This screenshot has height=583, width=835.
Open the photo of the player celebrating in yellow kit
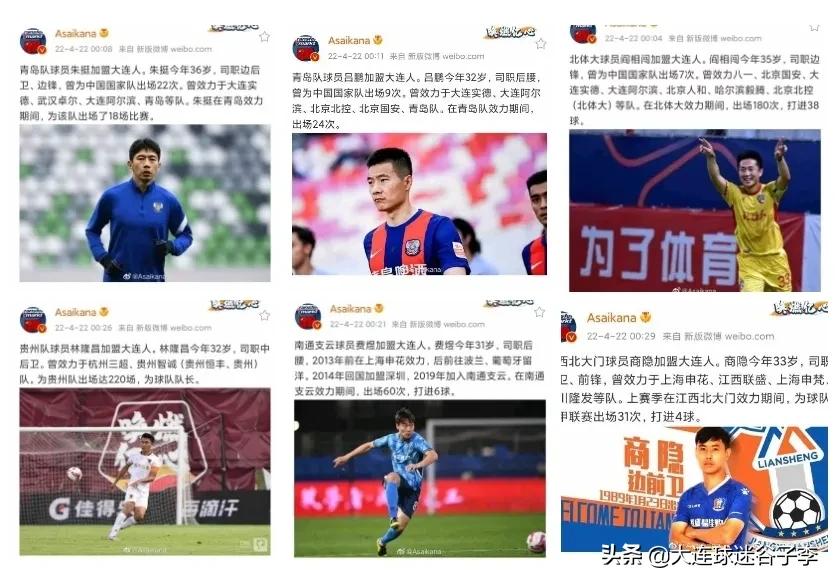(x=694, y=211)
